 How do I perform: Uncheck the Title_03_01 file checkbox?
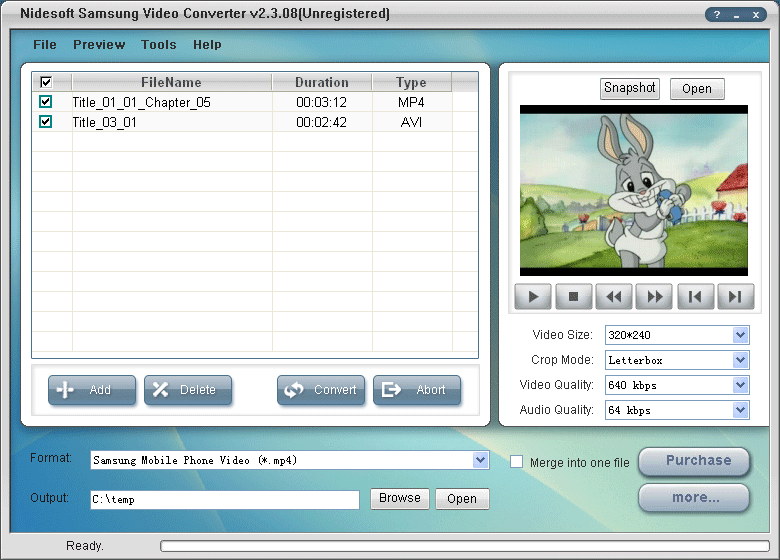point(45,122)
